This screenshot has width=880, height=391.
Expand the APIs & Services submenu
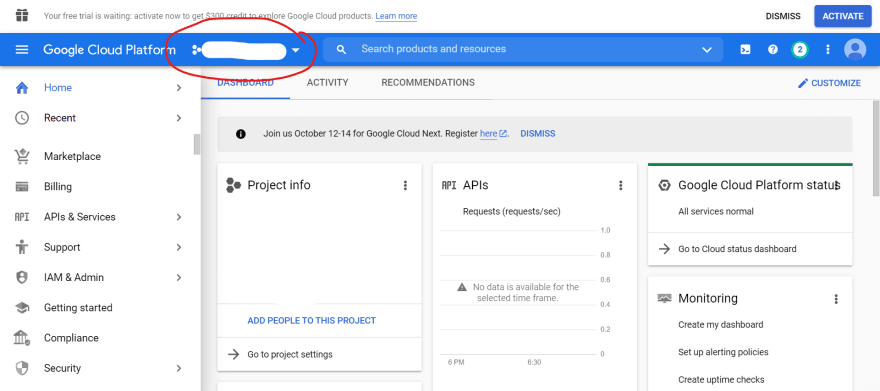click(x=179, y=217)
